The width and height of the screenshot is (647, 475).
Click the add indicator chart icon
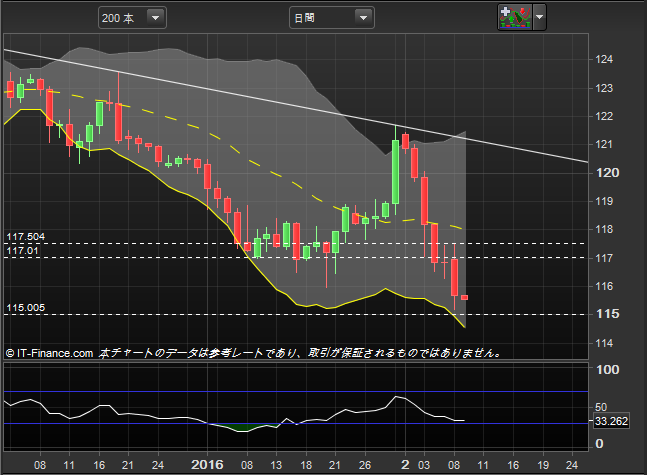[515, 17]
